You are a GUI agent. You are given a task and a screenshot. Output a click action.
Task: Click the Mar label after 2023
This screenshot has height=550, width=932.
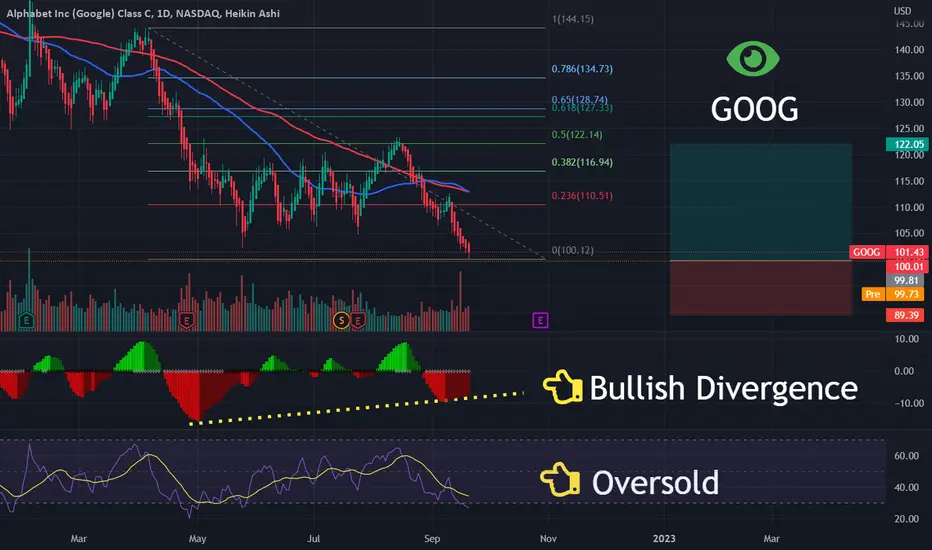coord(772,539)
